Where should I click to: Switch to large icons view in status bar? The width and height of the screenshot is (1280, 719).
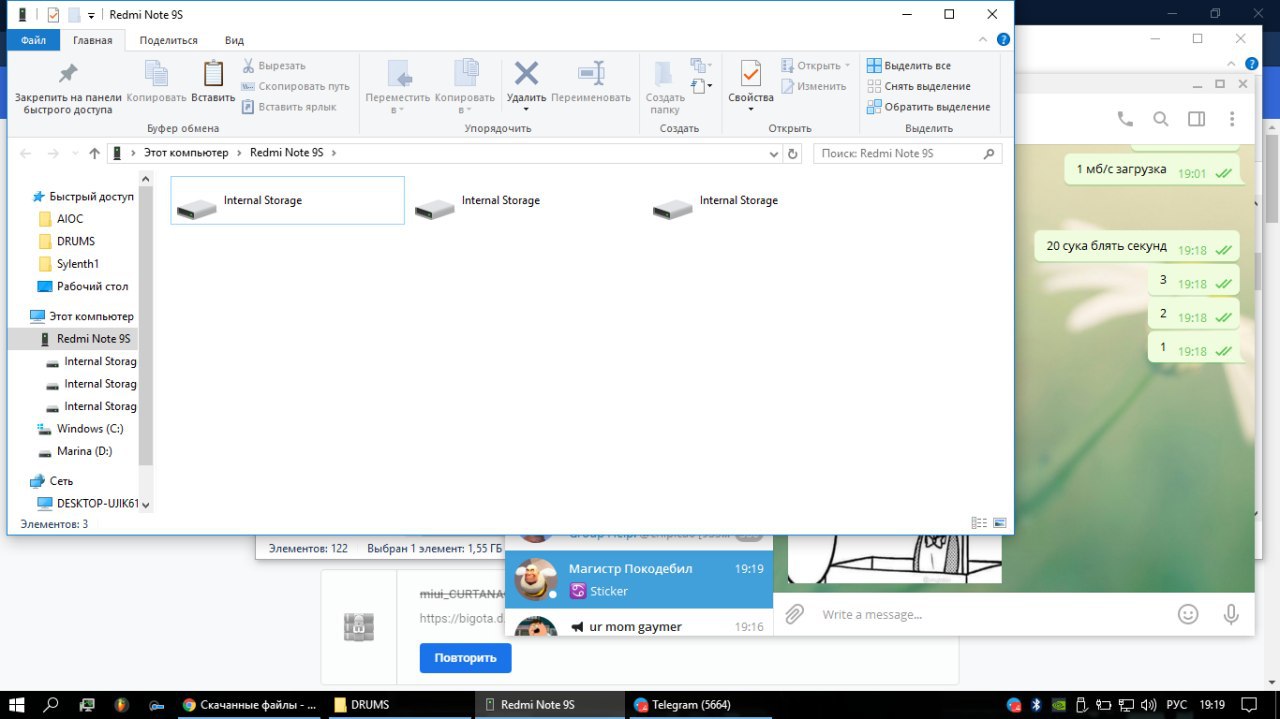point(998,523)
